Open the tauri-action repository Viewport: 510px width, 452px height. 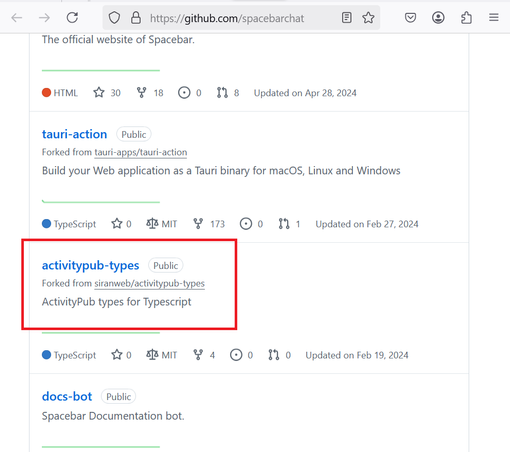tap(74, 134)
